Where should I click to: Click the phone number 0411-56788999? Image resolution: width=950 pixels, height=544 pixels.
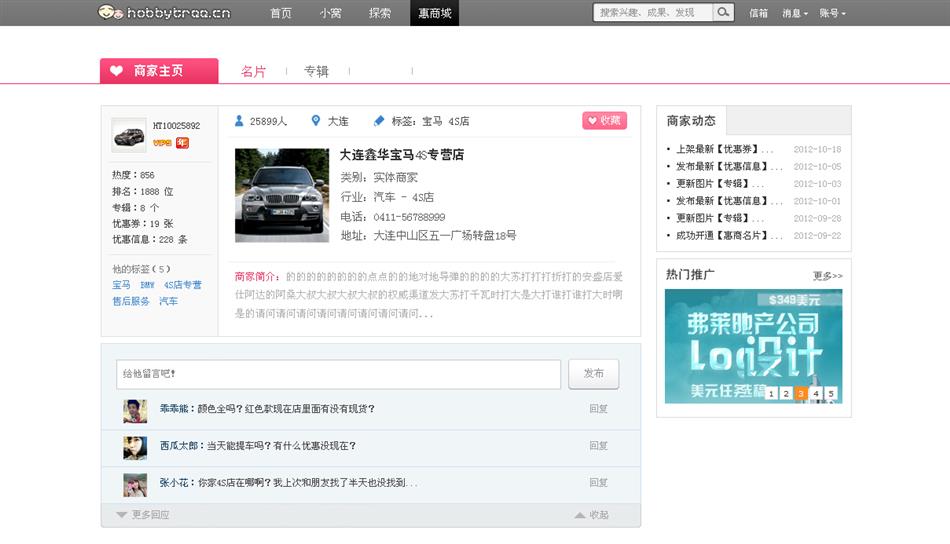409,217
